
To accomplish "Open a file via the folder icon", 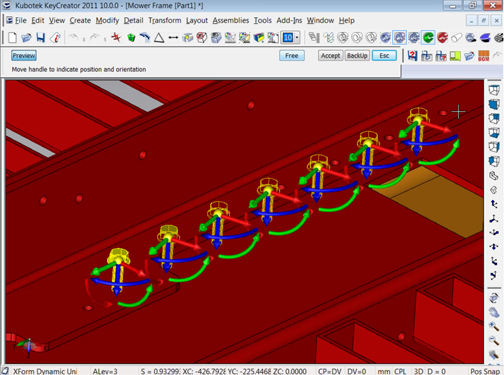I will click(26, 38).
